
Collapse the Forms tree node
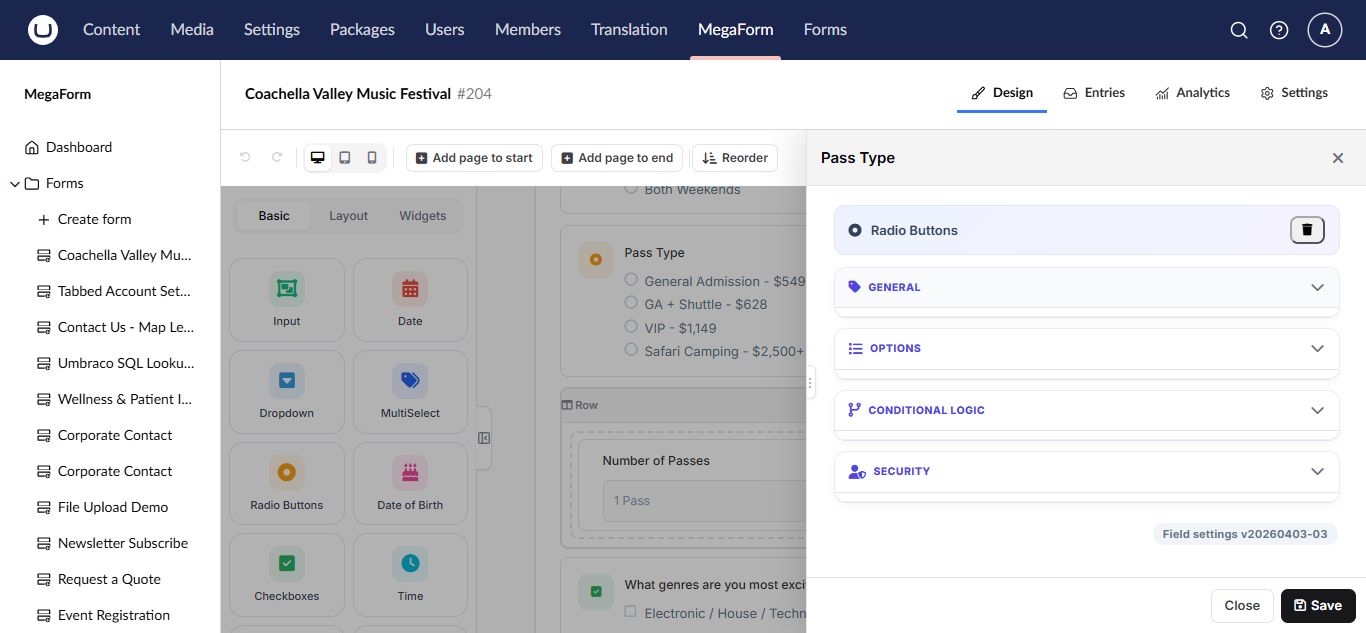[15, 184]
